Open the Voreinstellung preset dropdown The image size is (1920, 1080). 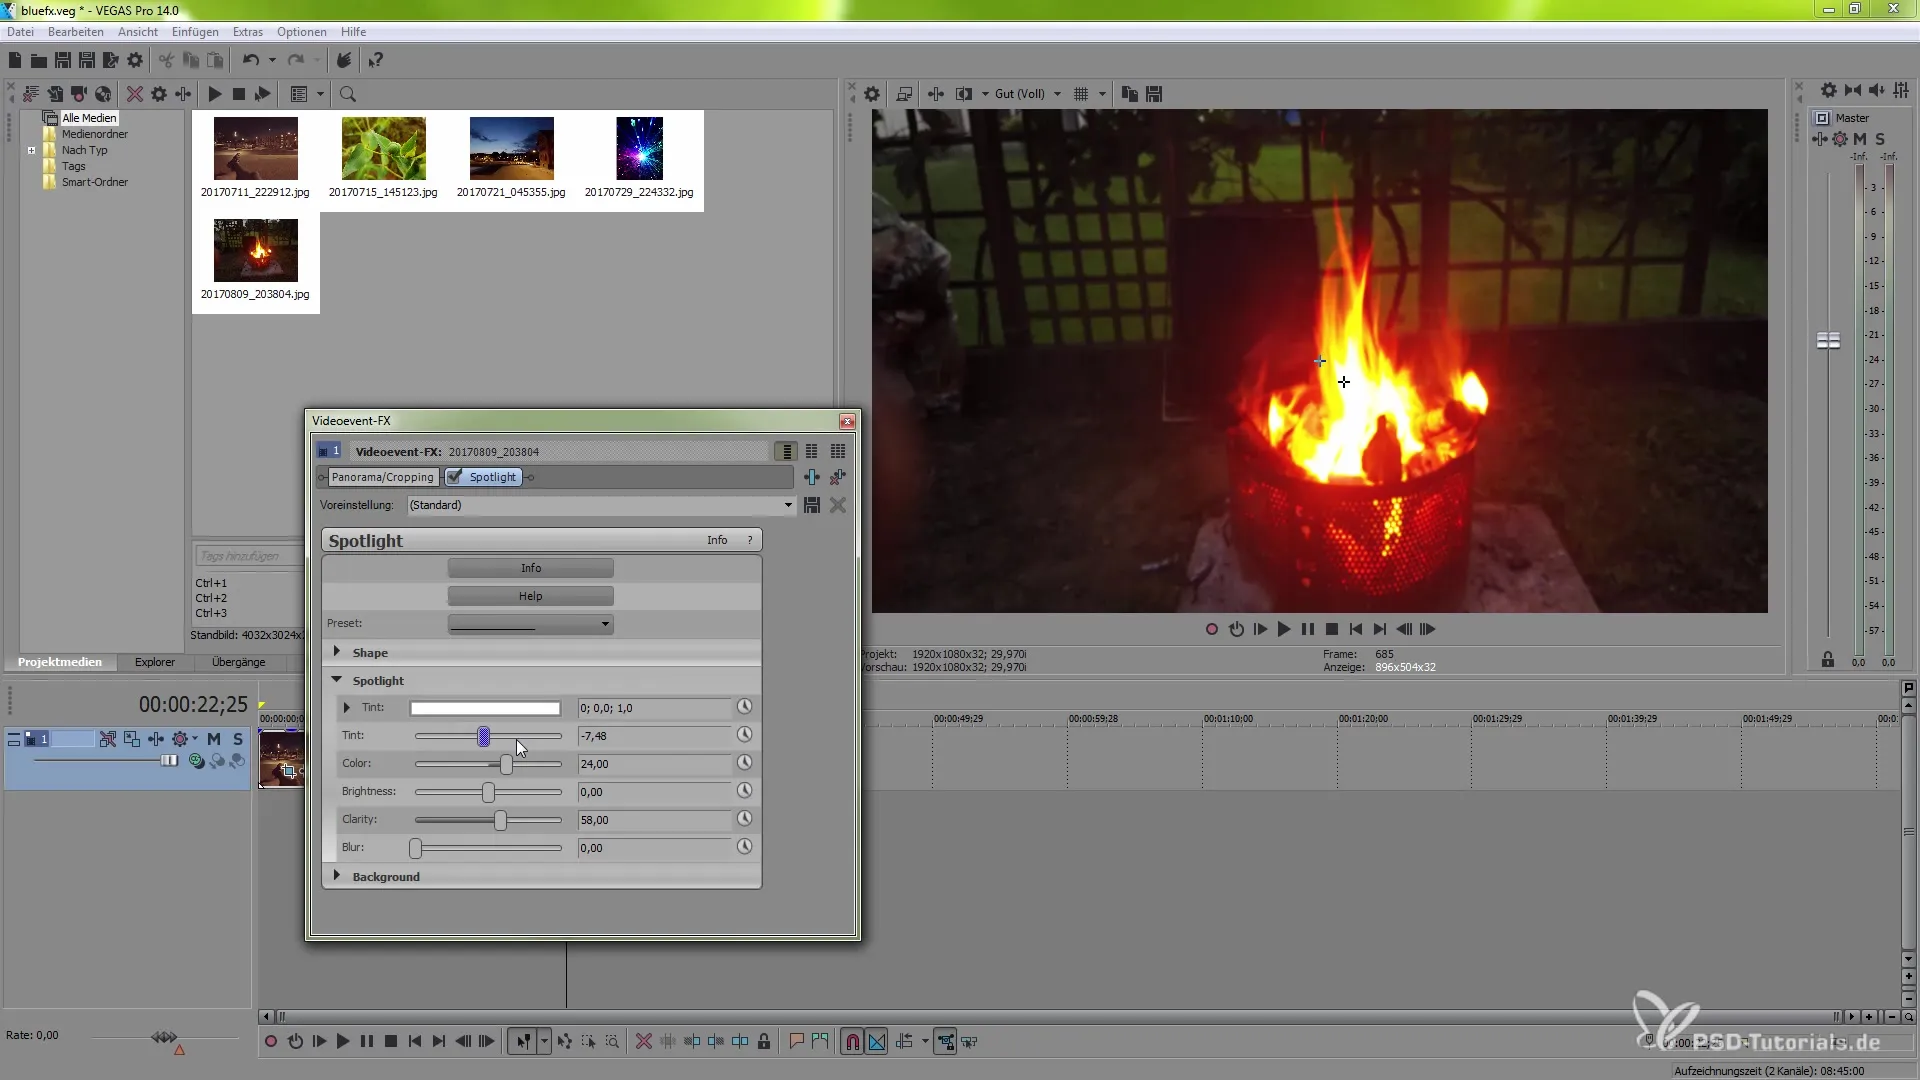point(788,505)
